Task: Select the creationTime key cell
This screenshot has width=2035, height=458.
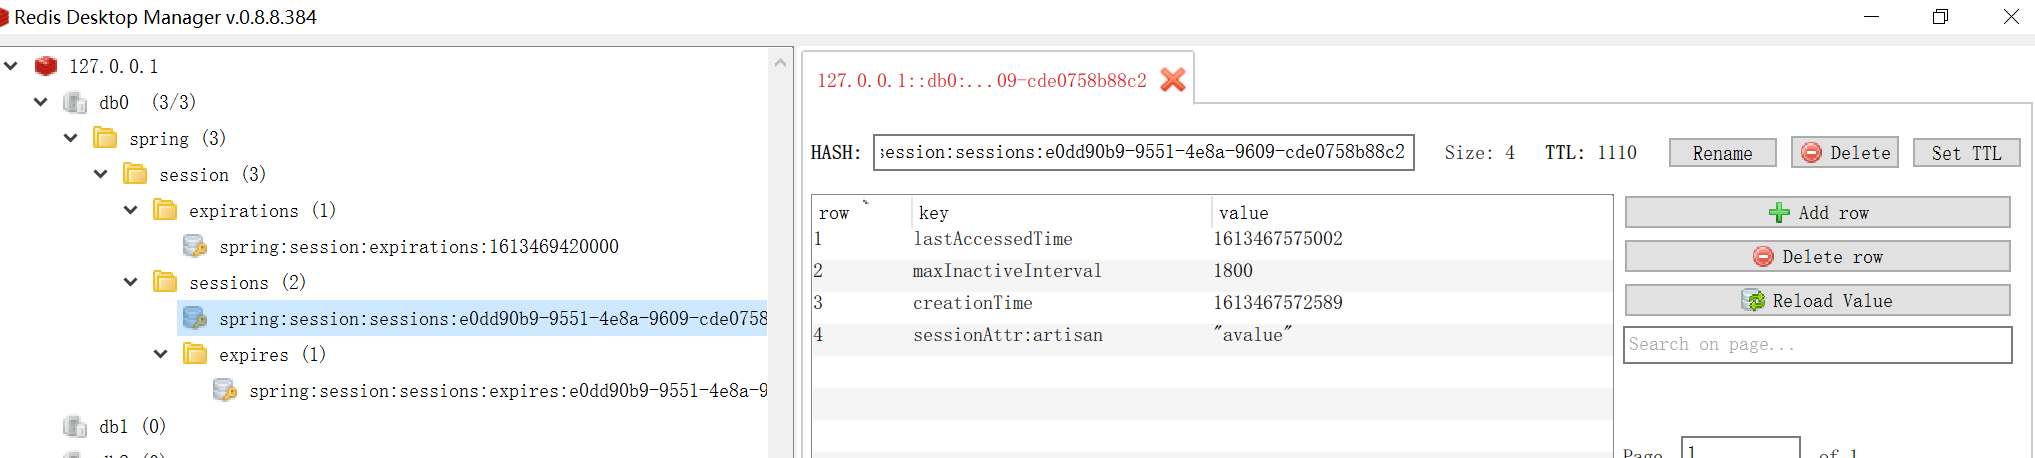Action: 973,303
